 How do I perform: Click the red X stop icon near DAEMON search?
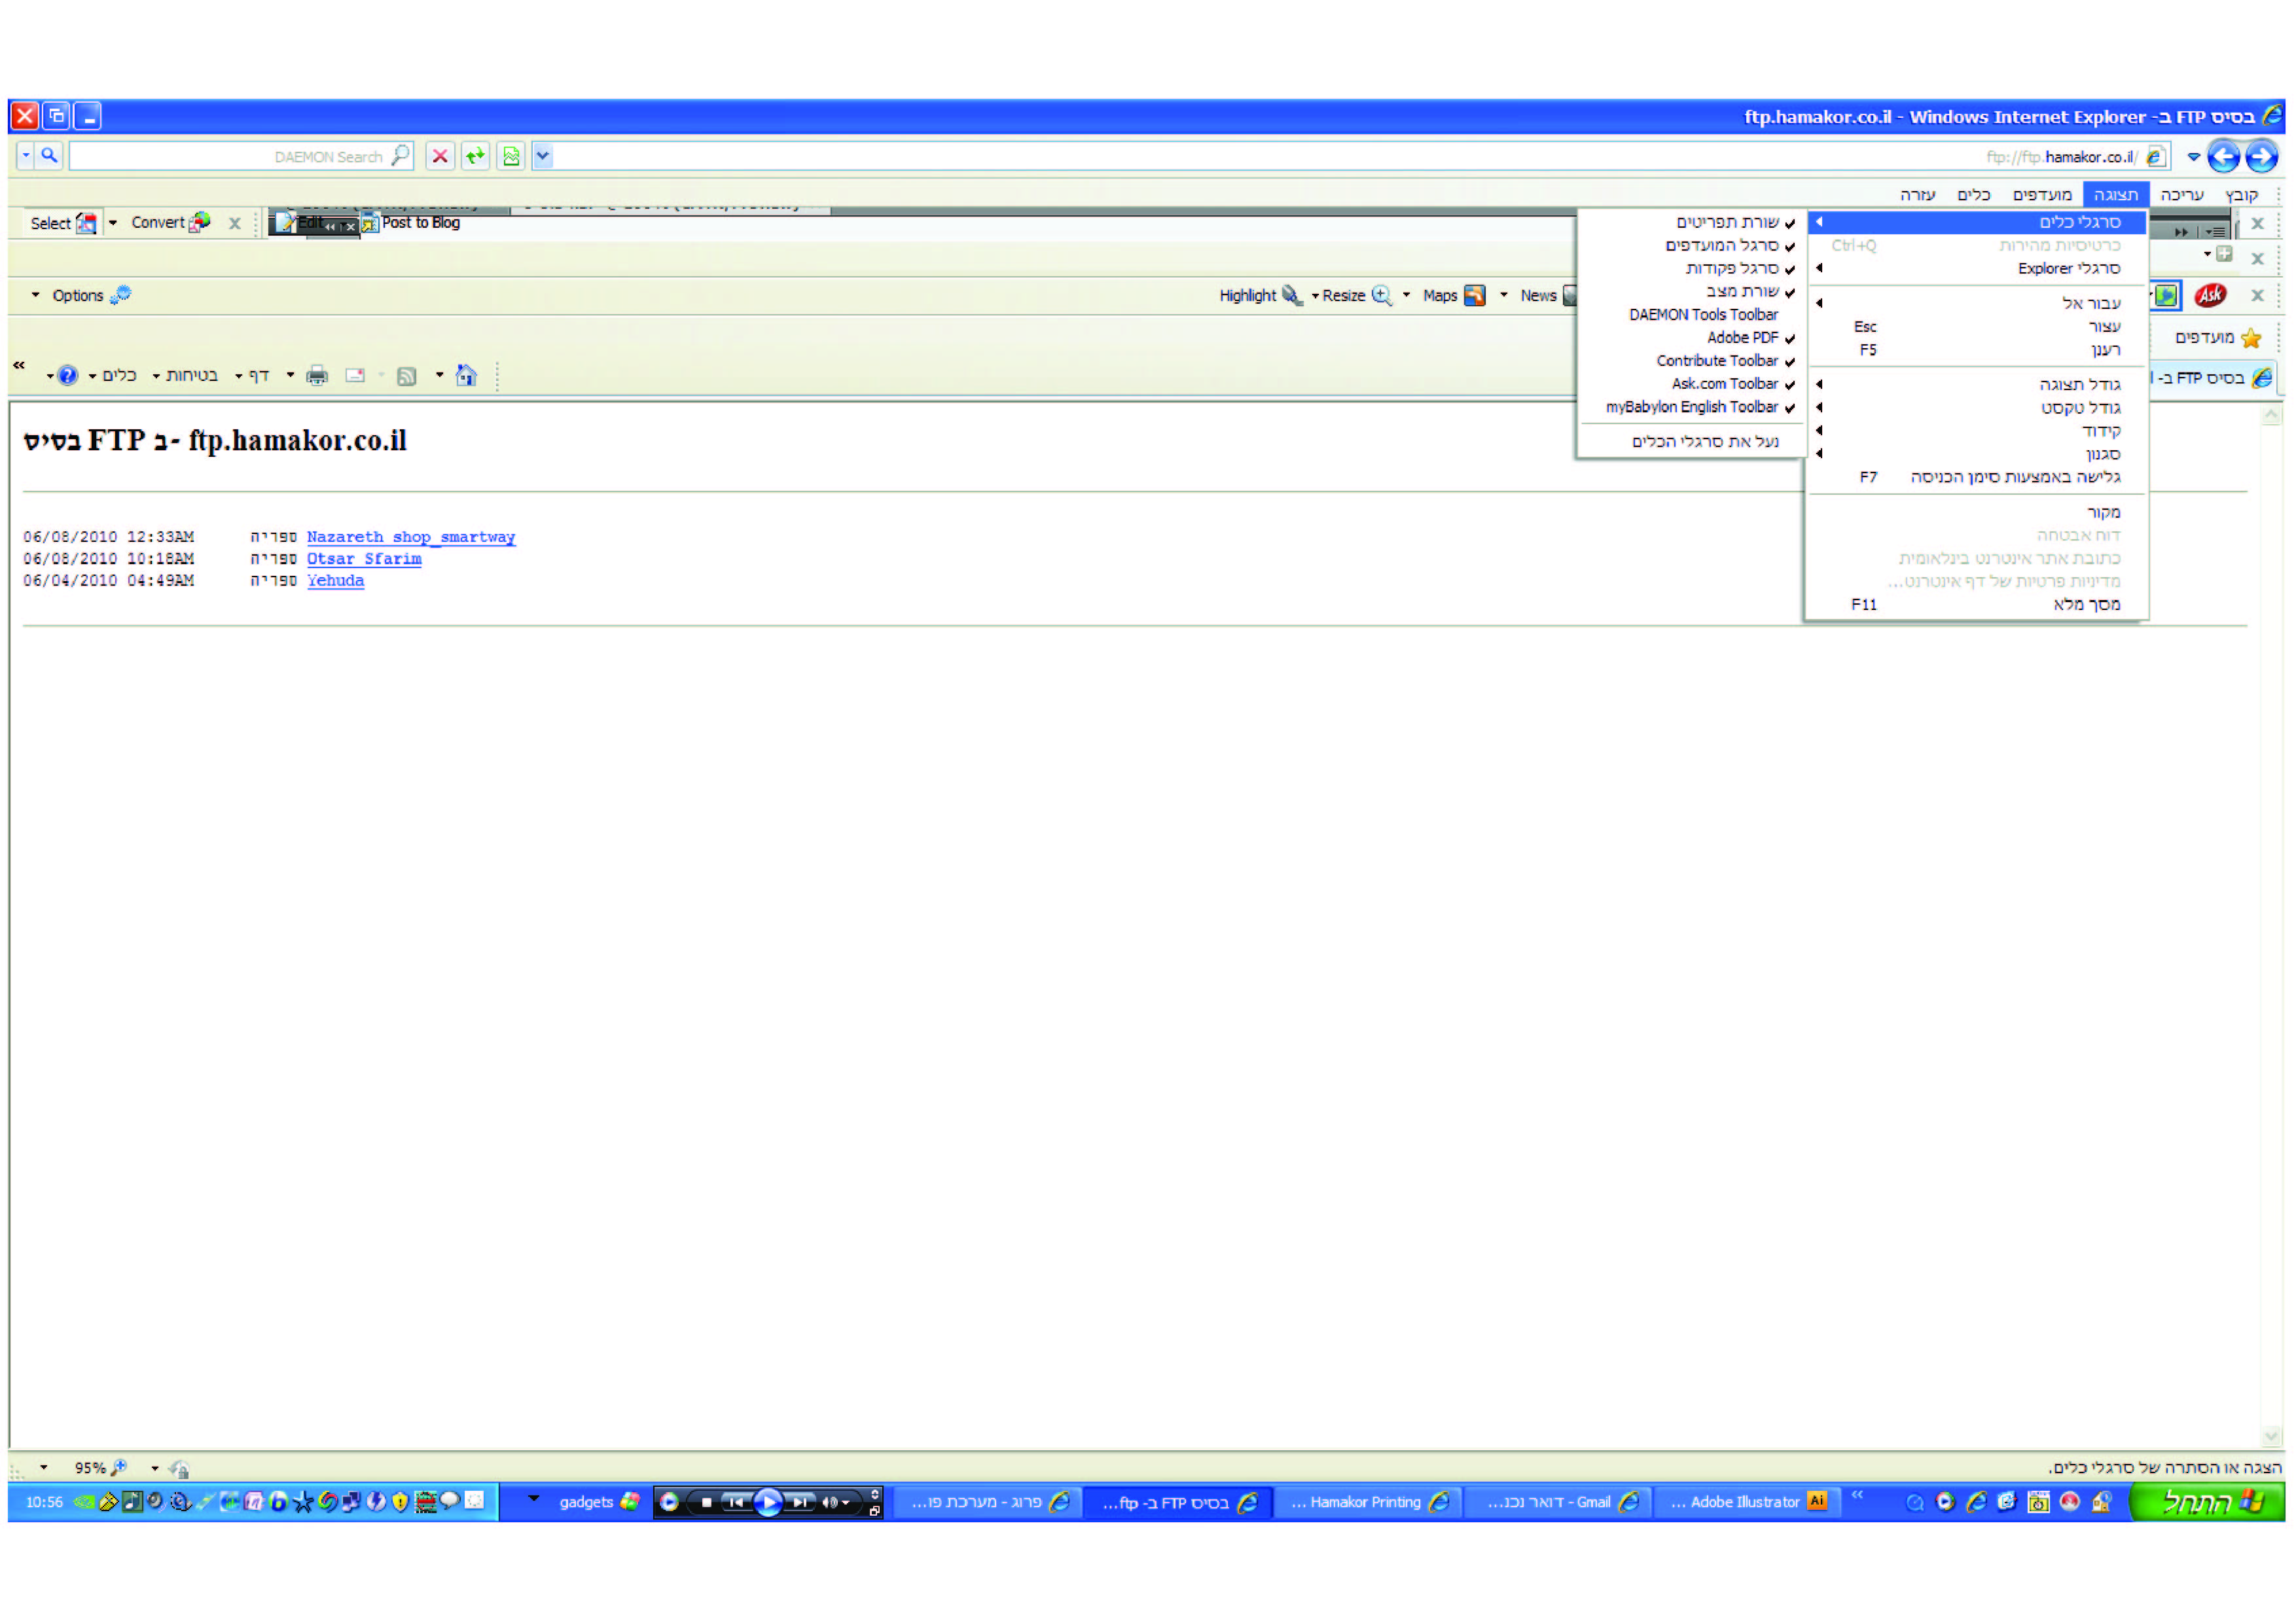[x=439, y=156]
